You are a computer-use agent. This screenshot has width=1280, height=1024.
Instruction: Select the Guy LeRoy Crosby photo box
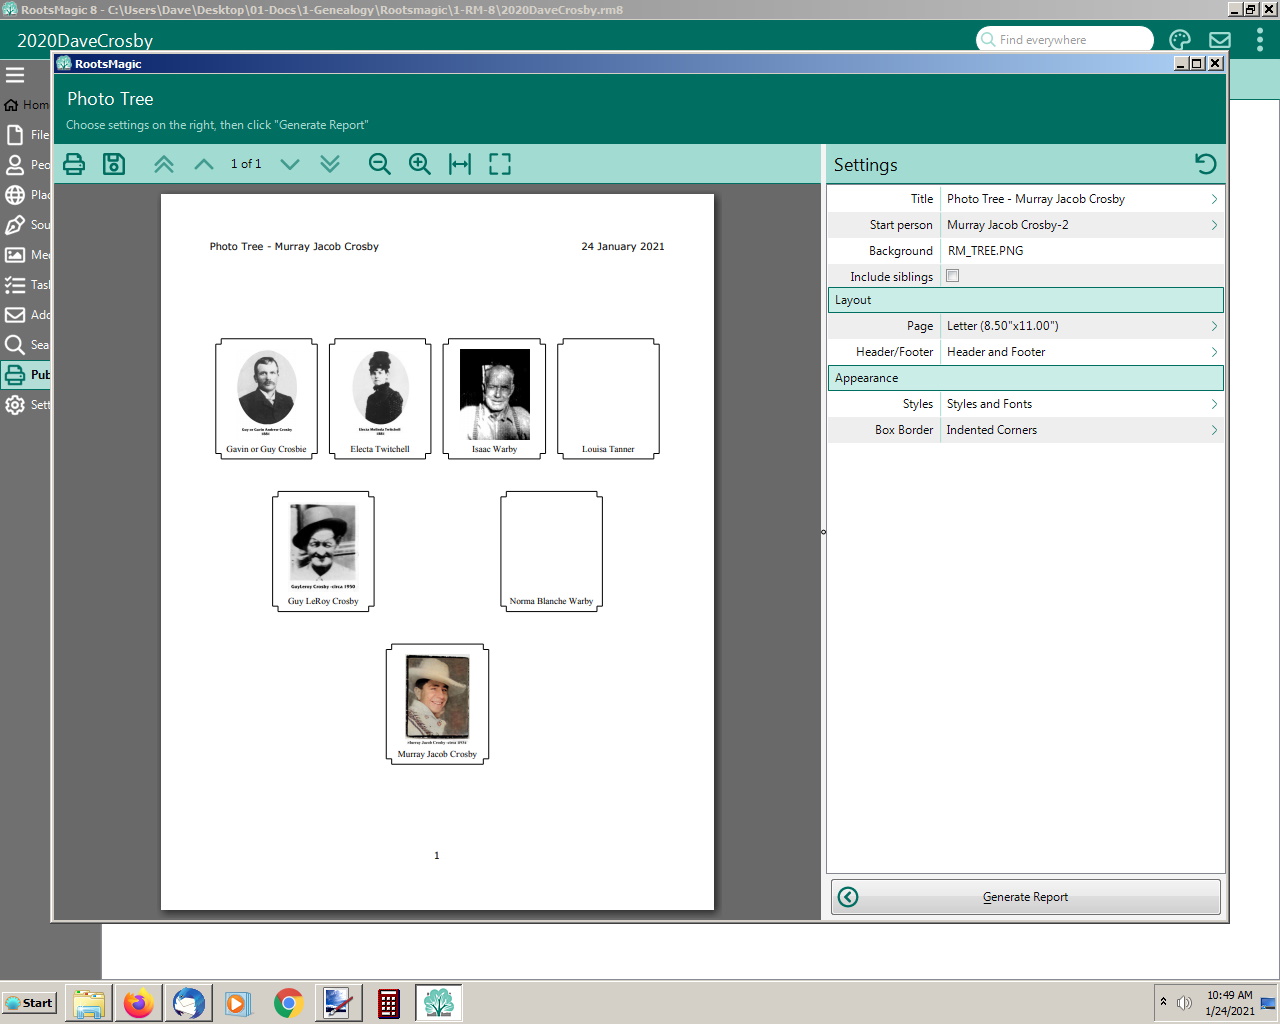(x=323, y=551)
